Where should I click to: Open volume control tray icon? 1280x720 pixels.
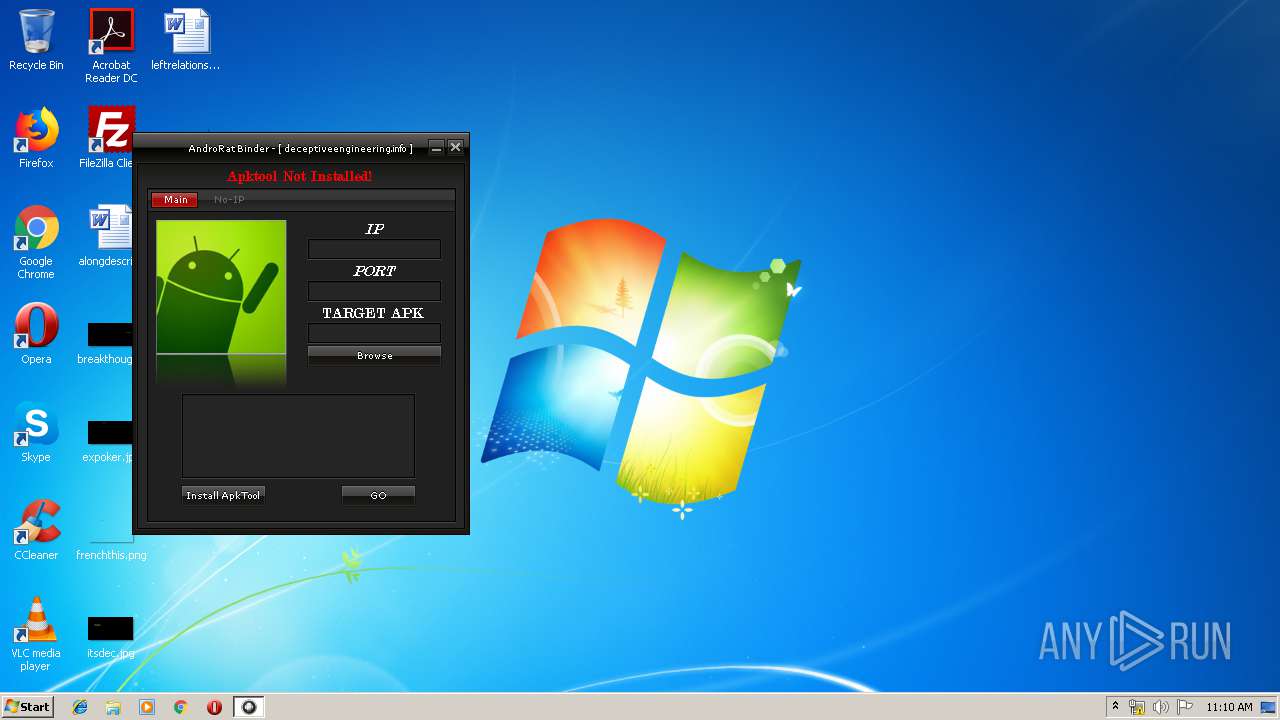[x=1160, y=707]
